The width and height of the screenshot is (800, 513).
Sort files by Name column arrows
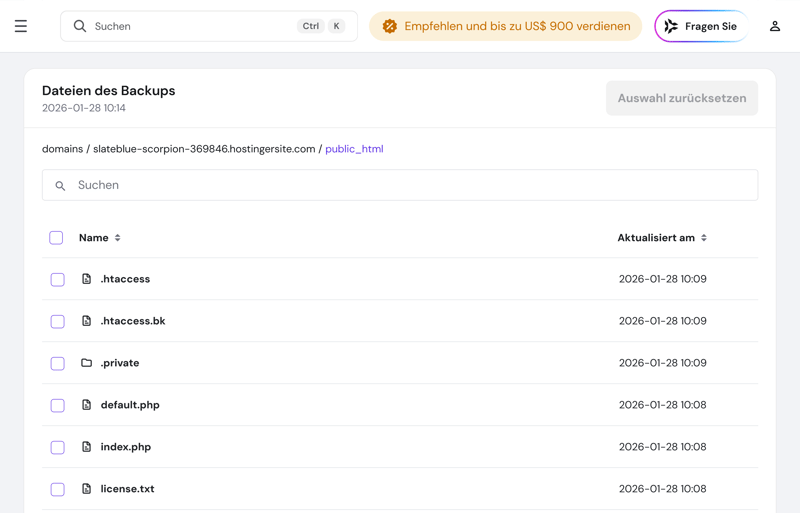(118, 238)
